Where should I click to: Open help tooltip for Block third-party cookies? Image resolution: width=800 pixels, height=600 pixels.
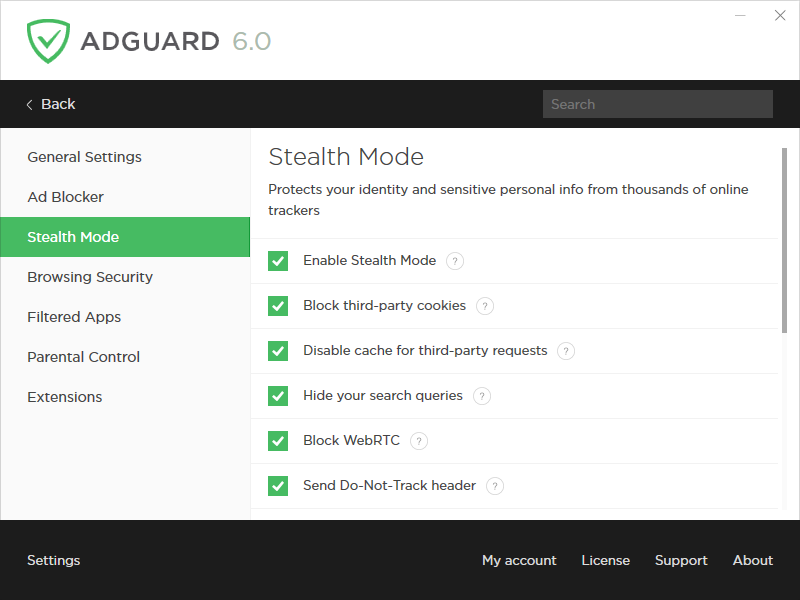[x=485, y=306]
